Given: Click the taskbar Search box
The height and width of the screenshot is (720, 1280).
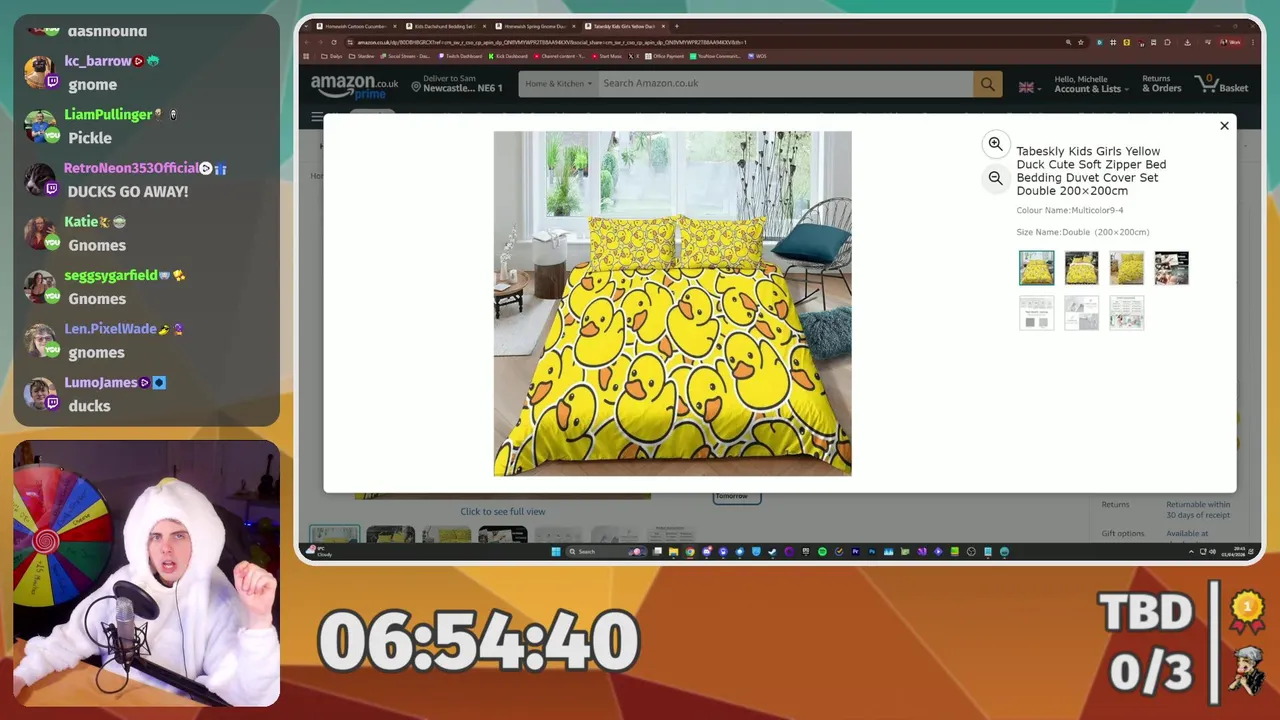Looking at the screenshot, I should pyautogui.click(x=607, y=551).
